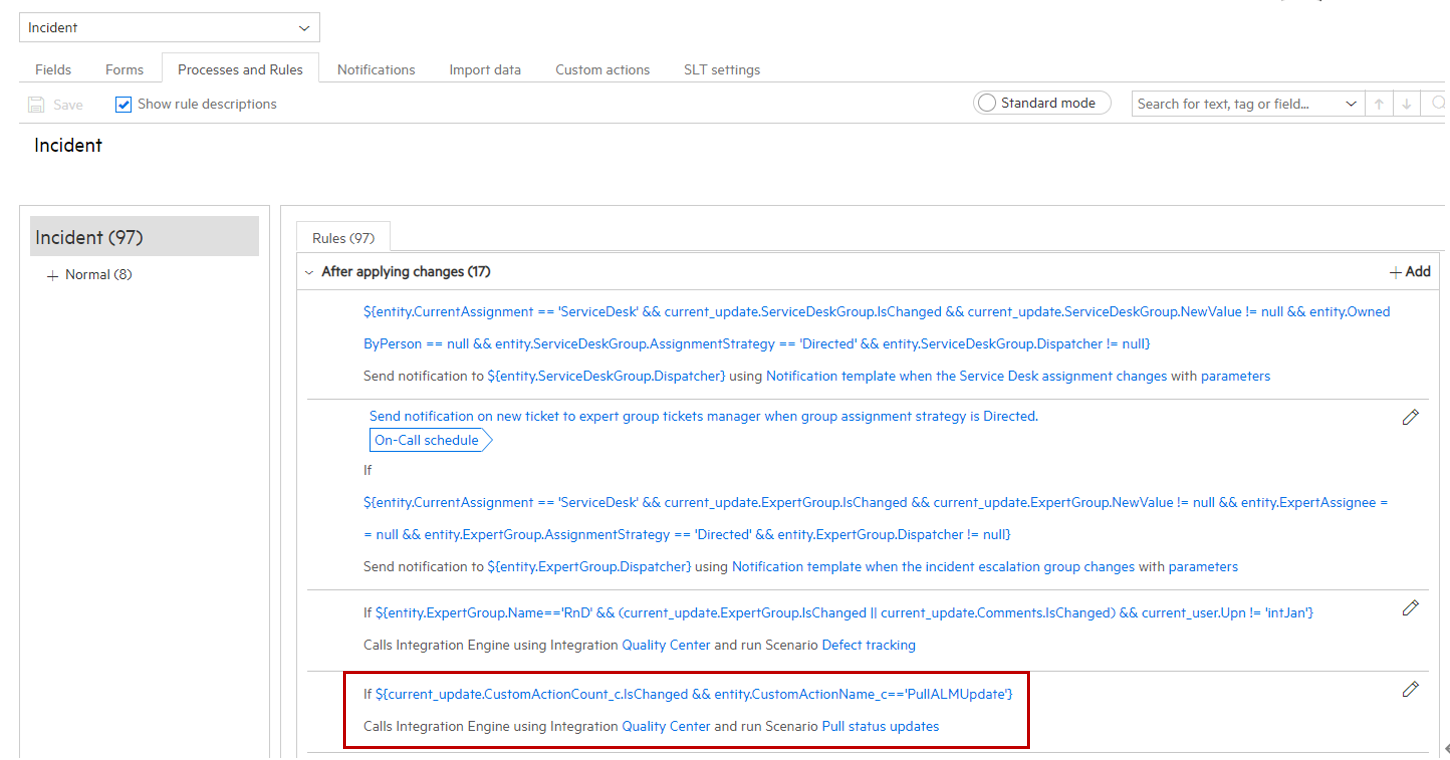
Task: Click the Add icon for After applying changes rules
Action: (1409, 271)
